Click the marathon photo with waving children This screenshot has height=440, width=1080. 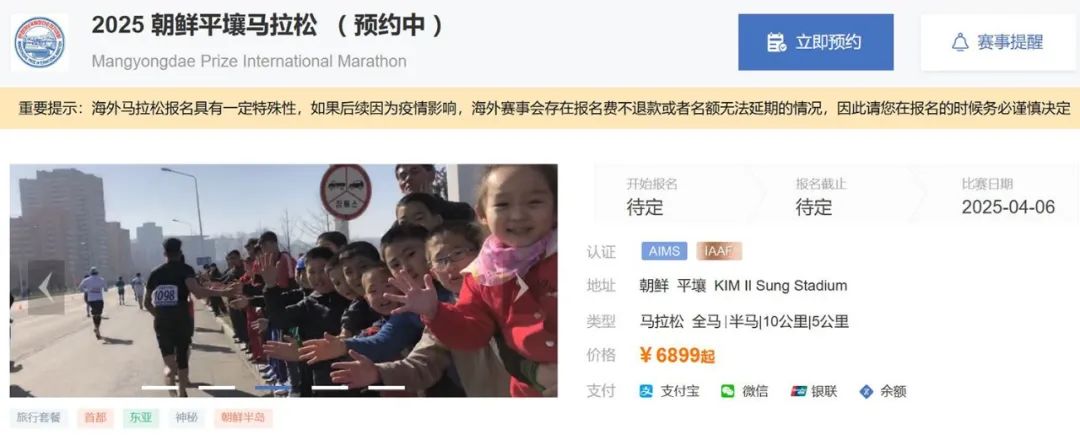pos(283,280)
